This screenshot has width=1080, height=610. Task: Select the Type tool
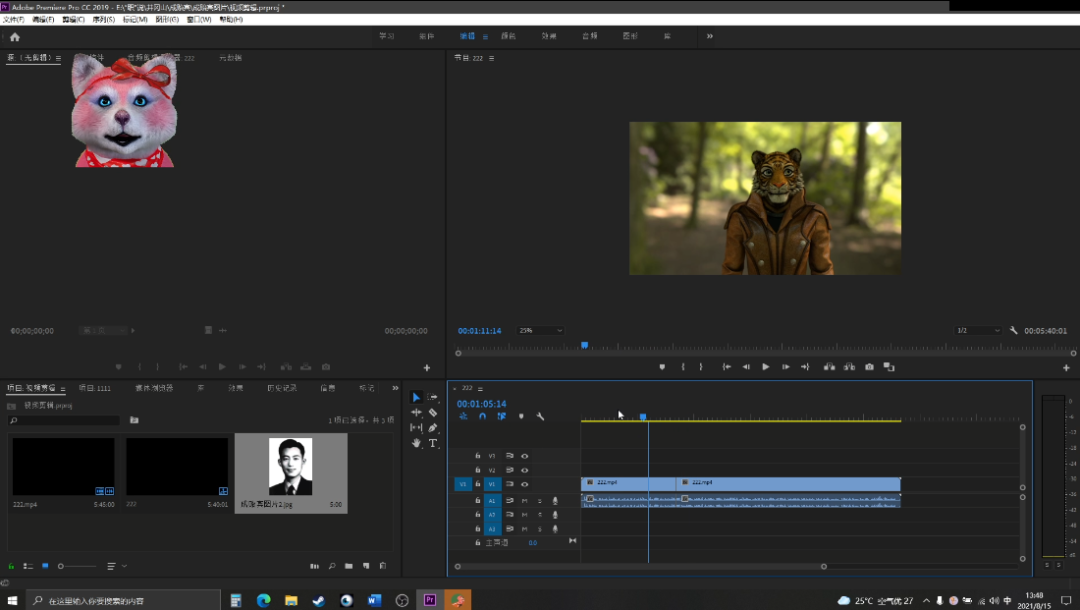click(433, 443)
